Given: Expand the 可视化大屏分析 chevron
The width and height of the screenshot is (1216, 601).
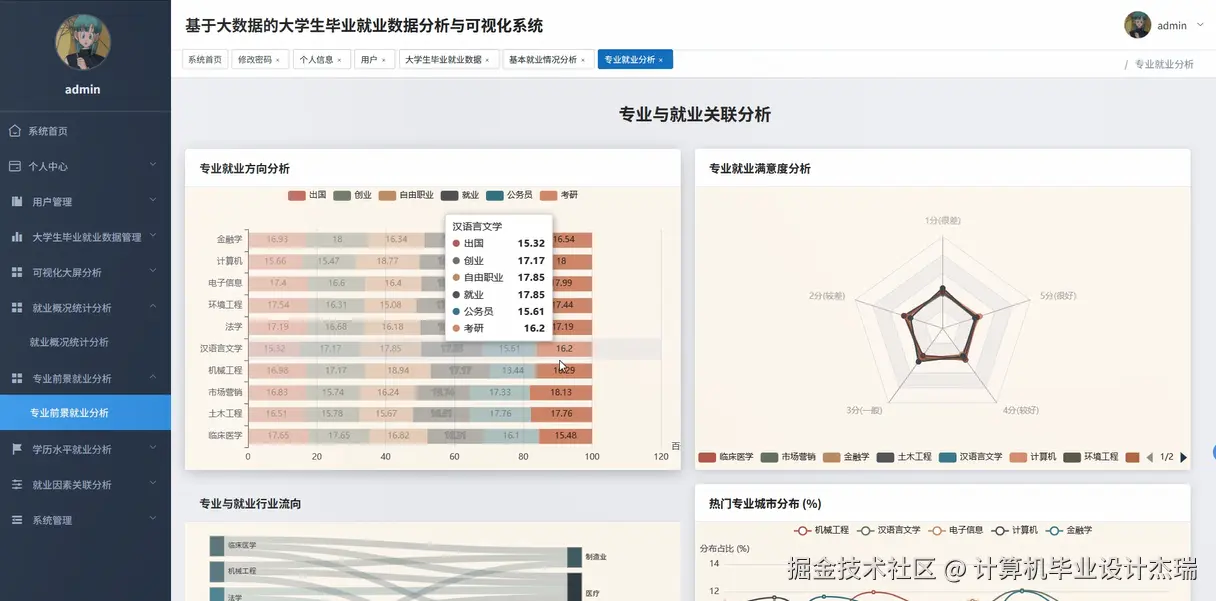Looking at the screenshot, I should (x=153, y=271).
